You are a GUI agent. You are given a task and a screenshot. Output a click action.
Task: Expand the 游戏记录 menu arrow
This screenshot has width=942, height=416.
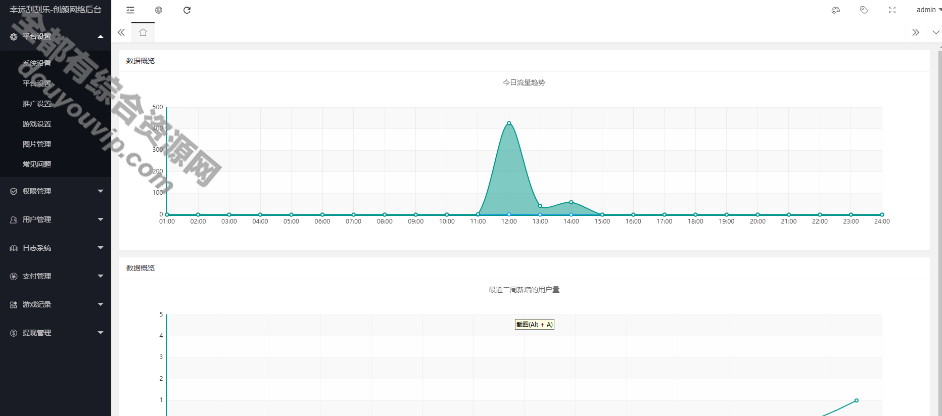[100, 304]
